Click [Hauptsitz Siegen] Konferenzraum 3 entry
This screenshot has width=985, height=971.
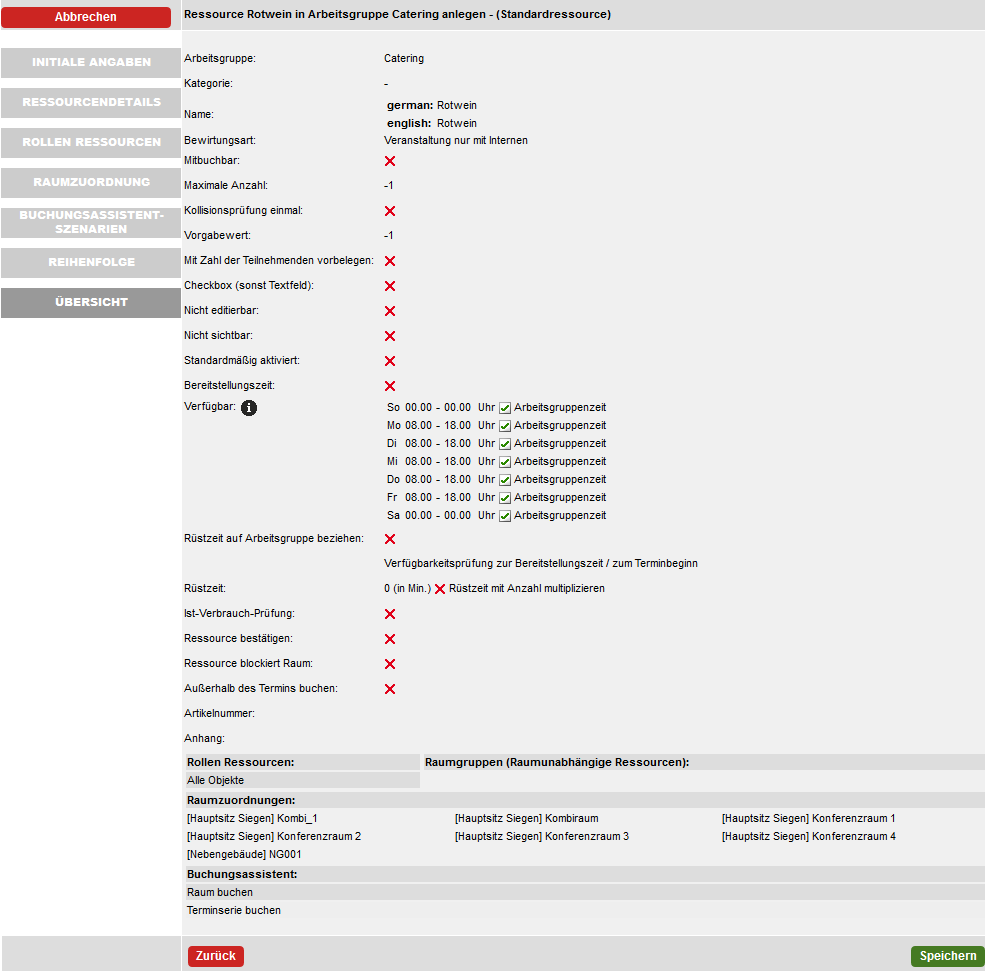point(541,837)
